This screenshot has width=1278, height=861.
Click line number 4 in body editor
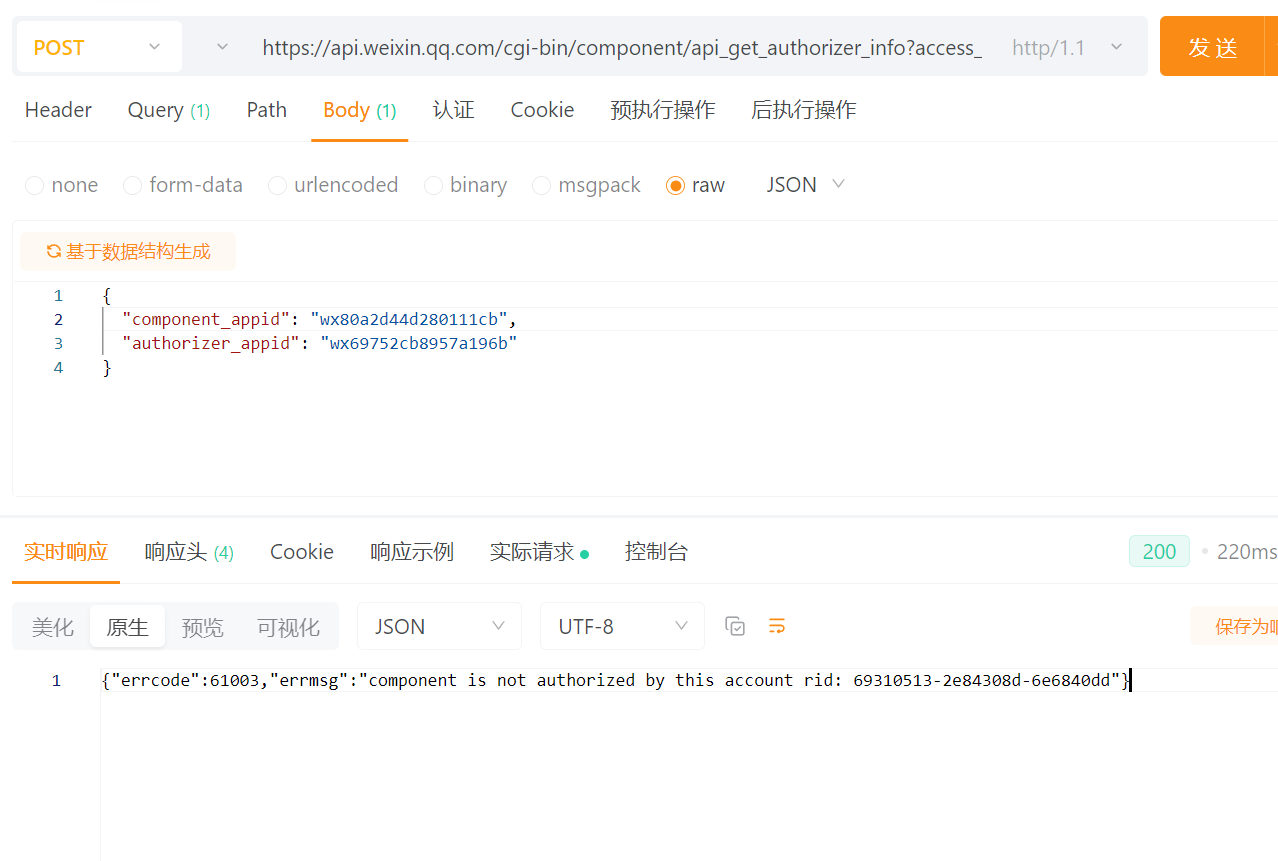(x=58, y=367)
